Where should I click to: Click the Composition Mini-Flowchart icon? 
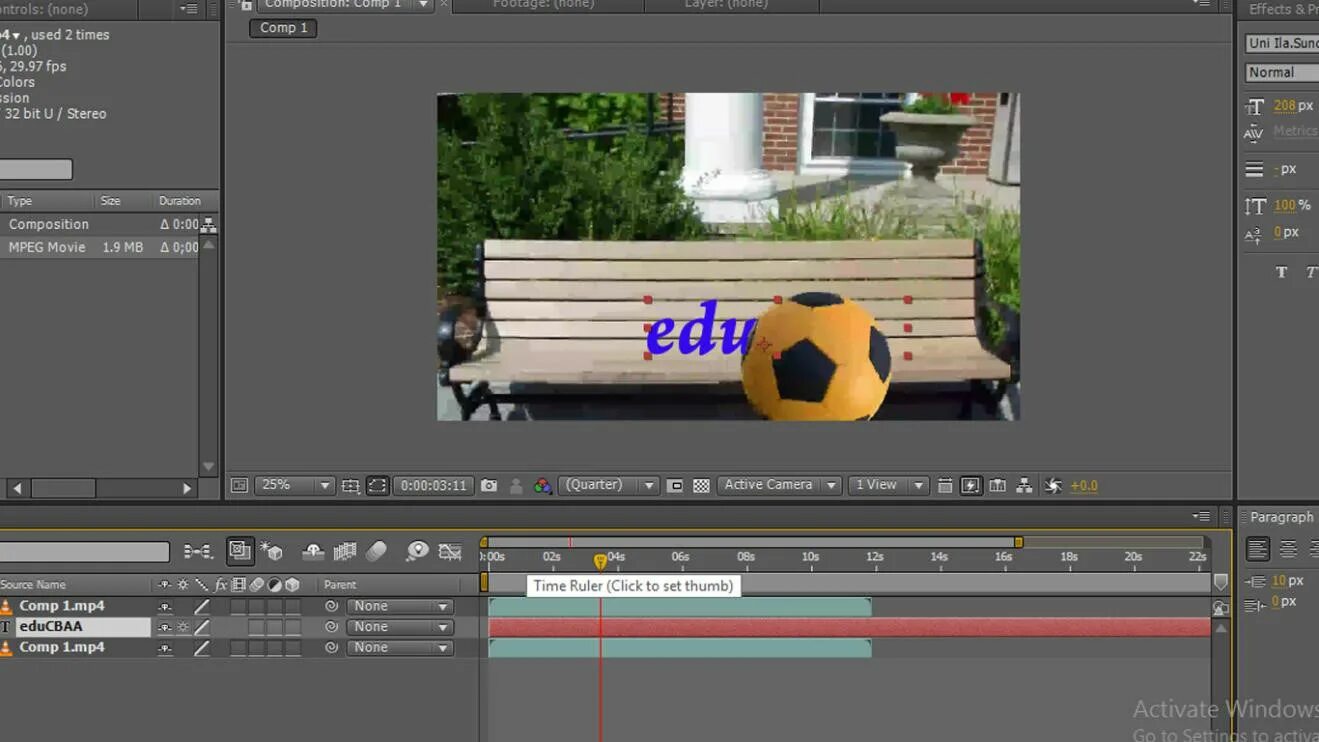pos(1023,485)
